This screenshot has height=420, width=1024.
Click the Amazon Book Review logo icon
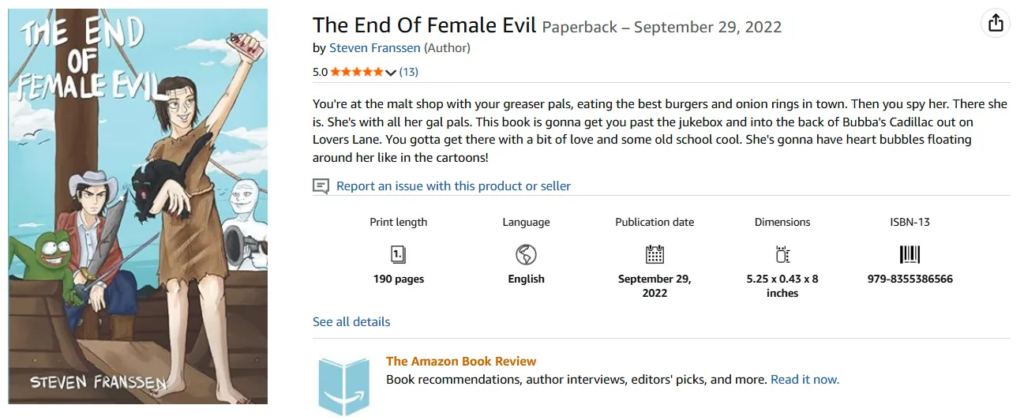click(344, 384)
